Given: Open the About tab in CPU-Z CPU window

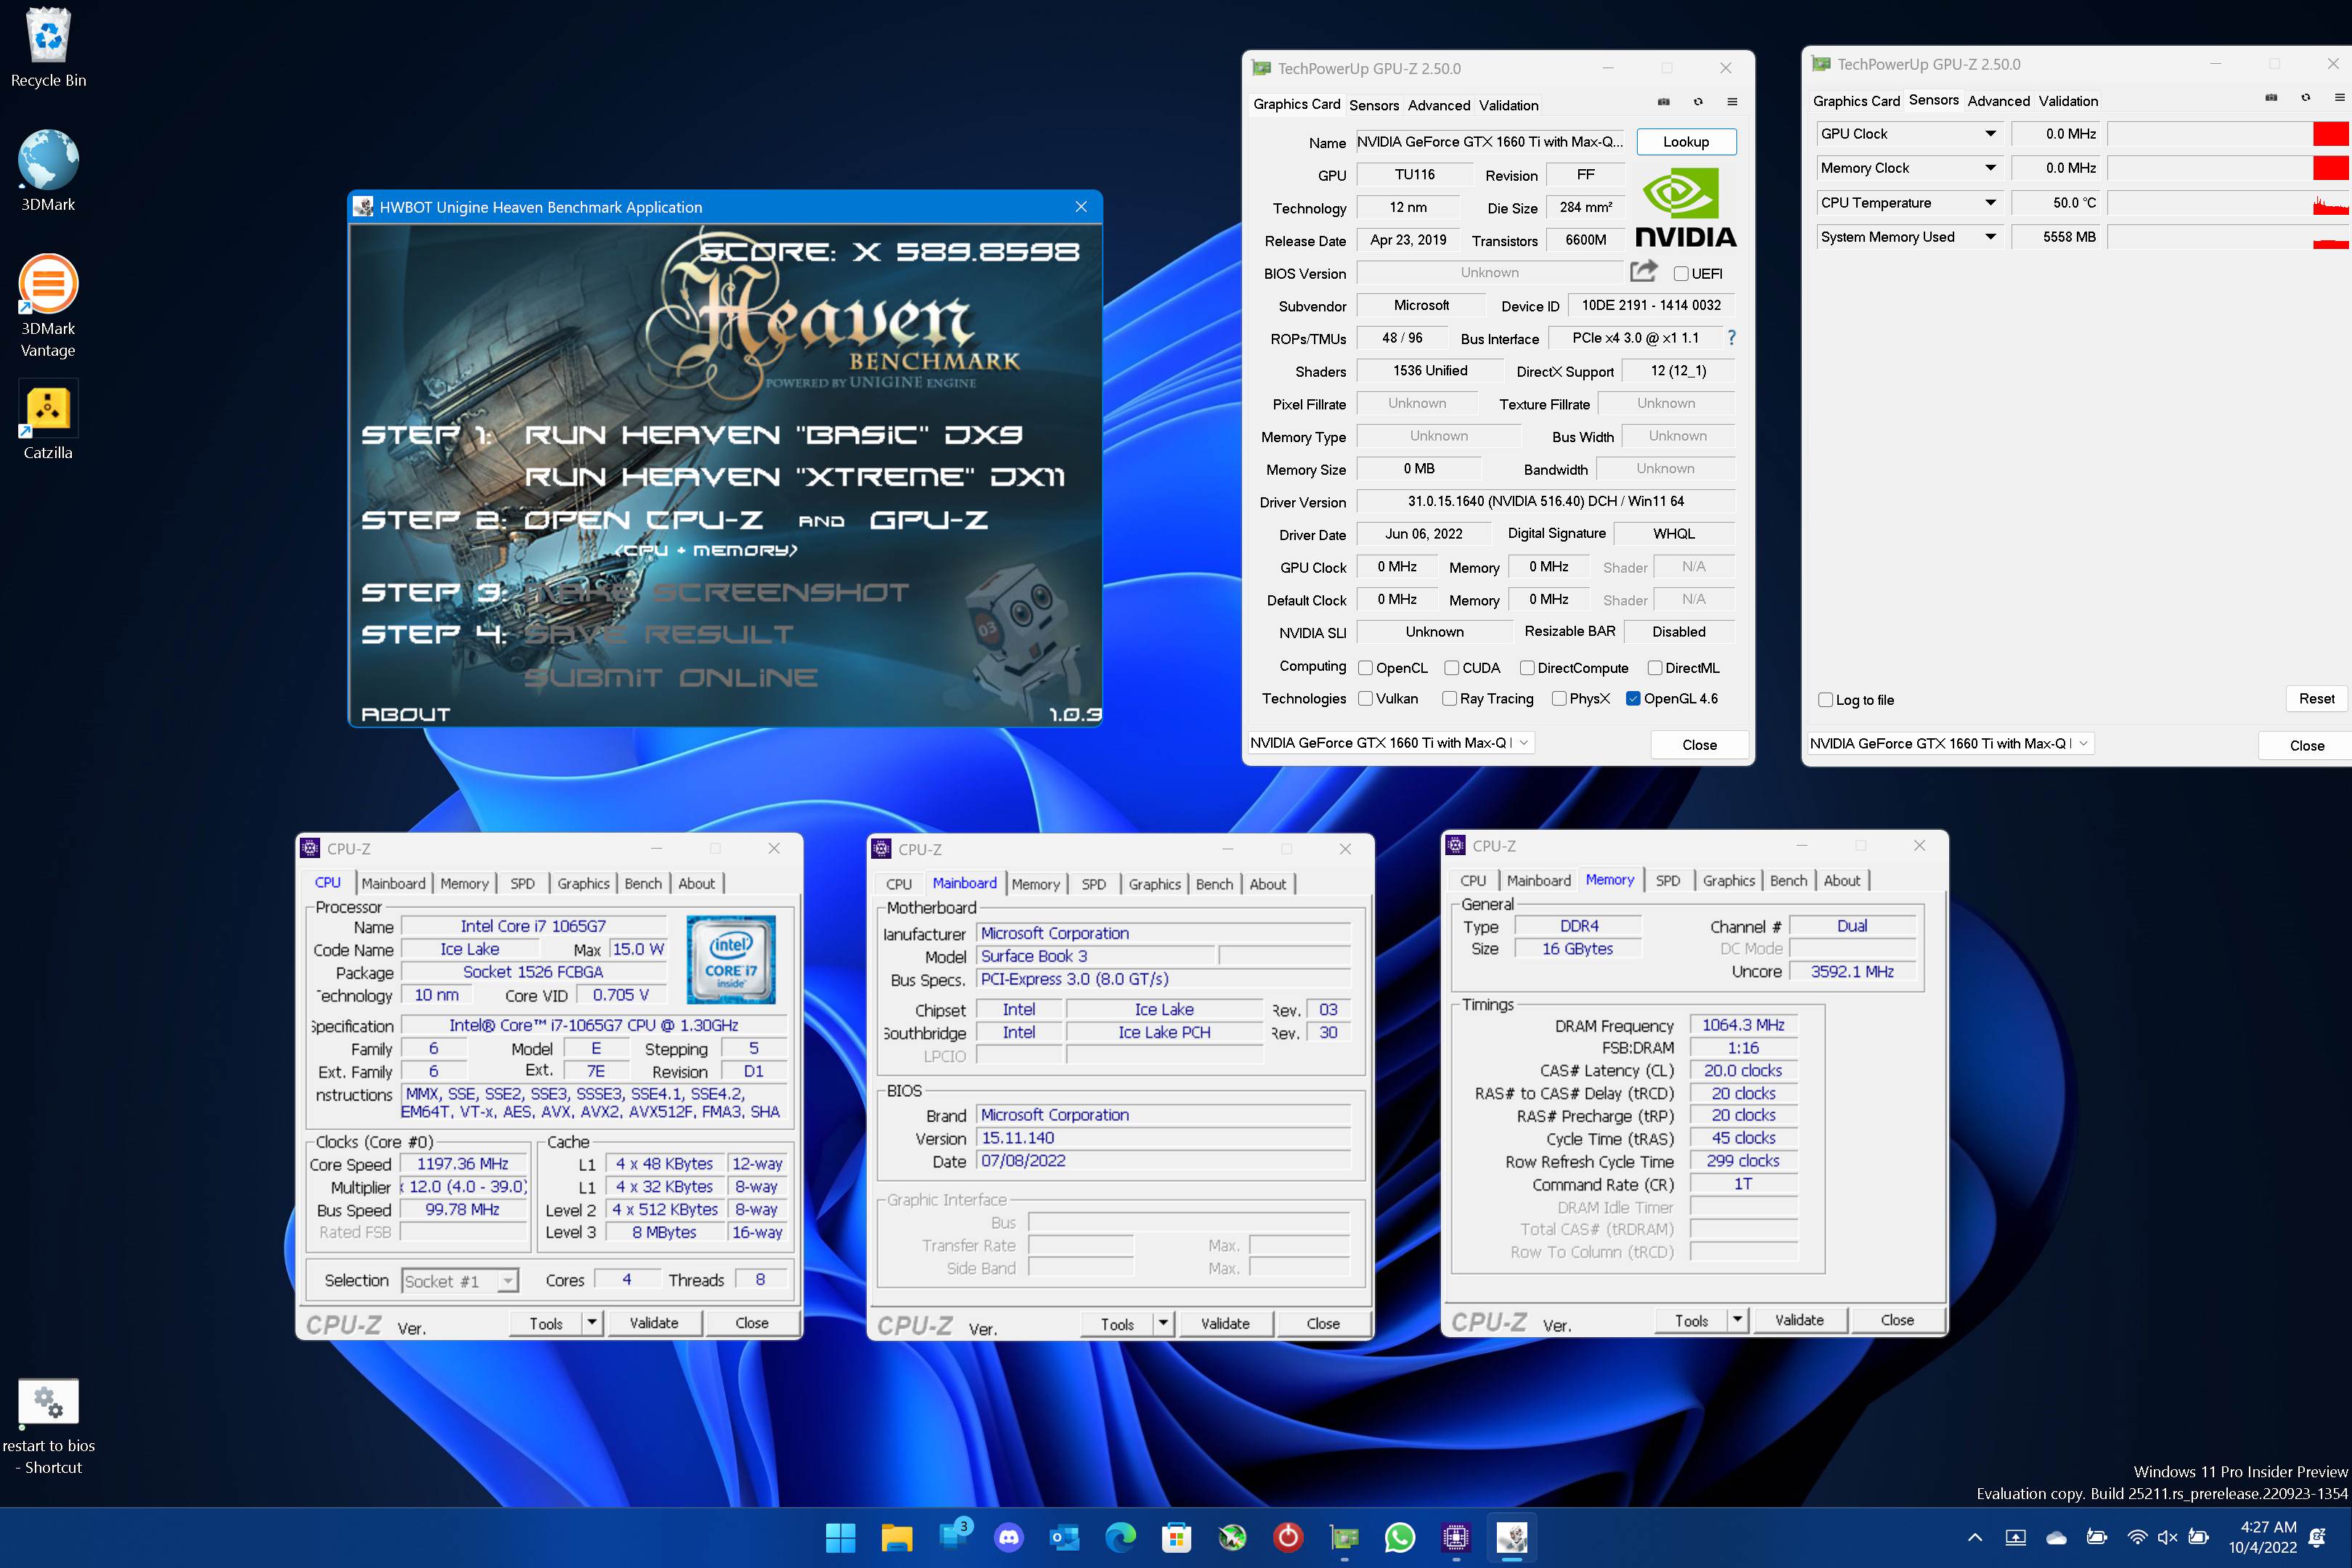Looking at the screenshot, I should (696, 884).
